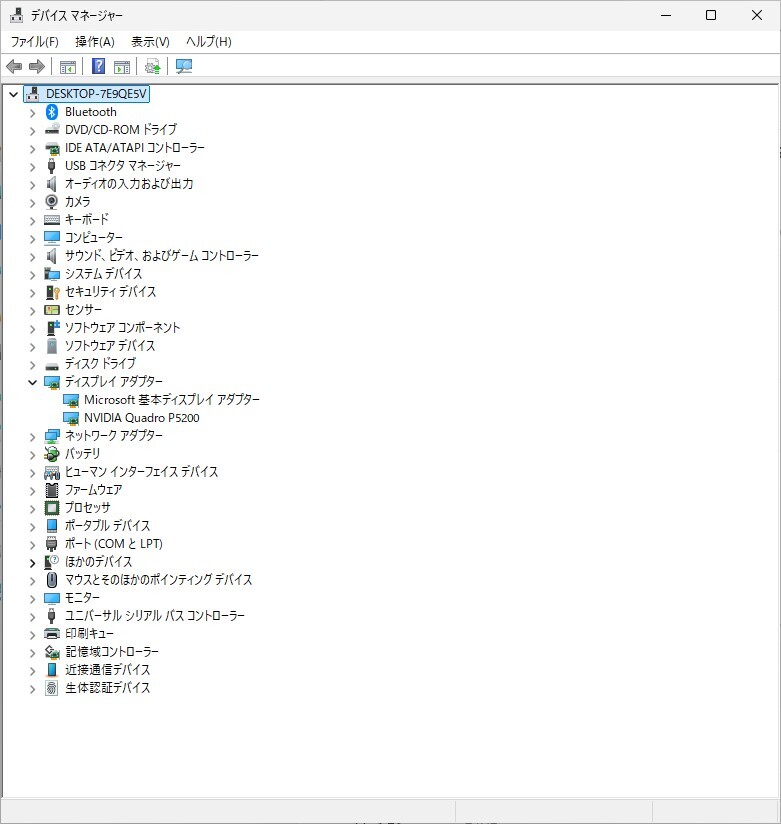This screenshot has width=781, height=824.
Task: Click the show/hide console tree toolbar icon
Action: pos(68,67)
